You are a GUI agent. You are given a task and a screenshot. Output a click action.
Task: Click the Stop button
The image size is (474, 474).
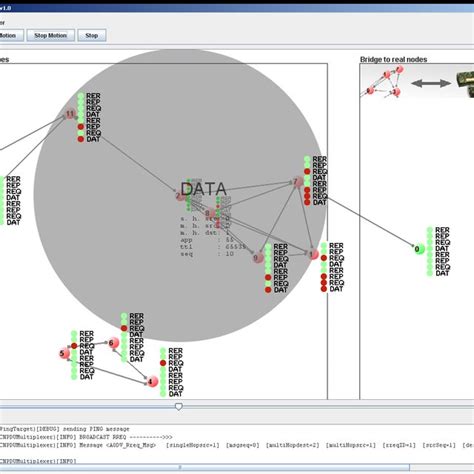coord(92,35)
